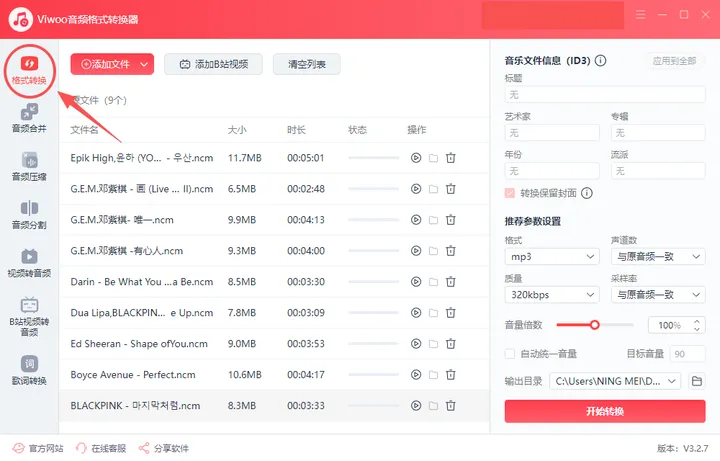Select the 格式转换 sidebar tool
720x461 pixels.
pyautogui.click(x=29, y=71)
